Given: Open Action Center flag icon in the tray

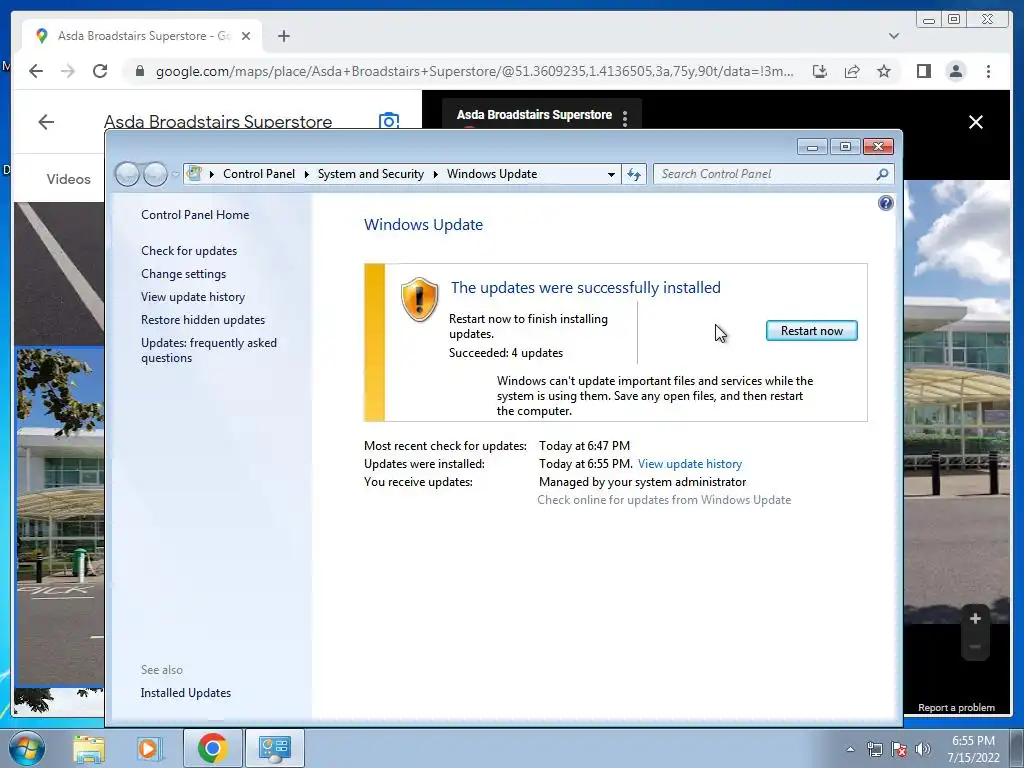Looking at the screenshot, I should point(899,749).
